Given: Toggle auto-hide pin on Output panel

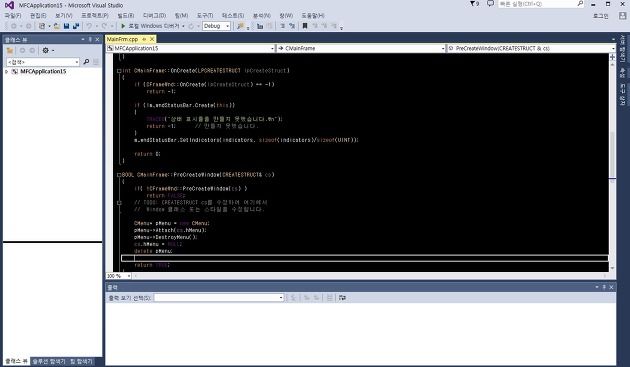Looking at the screenshot, I should (x=604, y=287).
